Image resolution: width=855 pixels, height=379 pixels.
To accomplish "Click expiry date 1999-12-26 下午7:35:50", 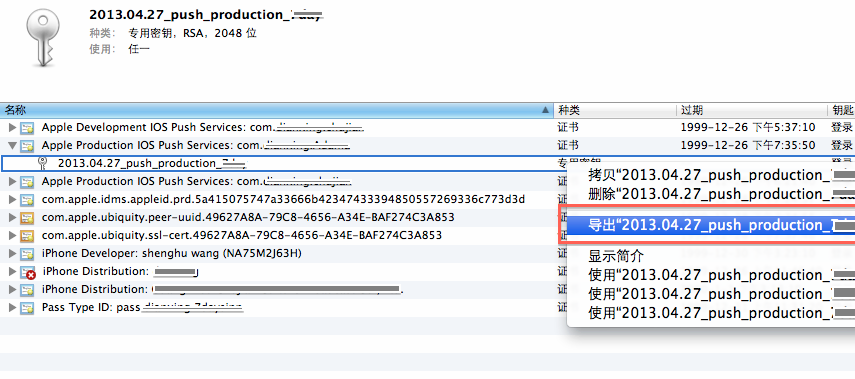I will point(748,146).
